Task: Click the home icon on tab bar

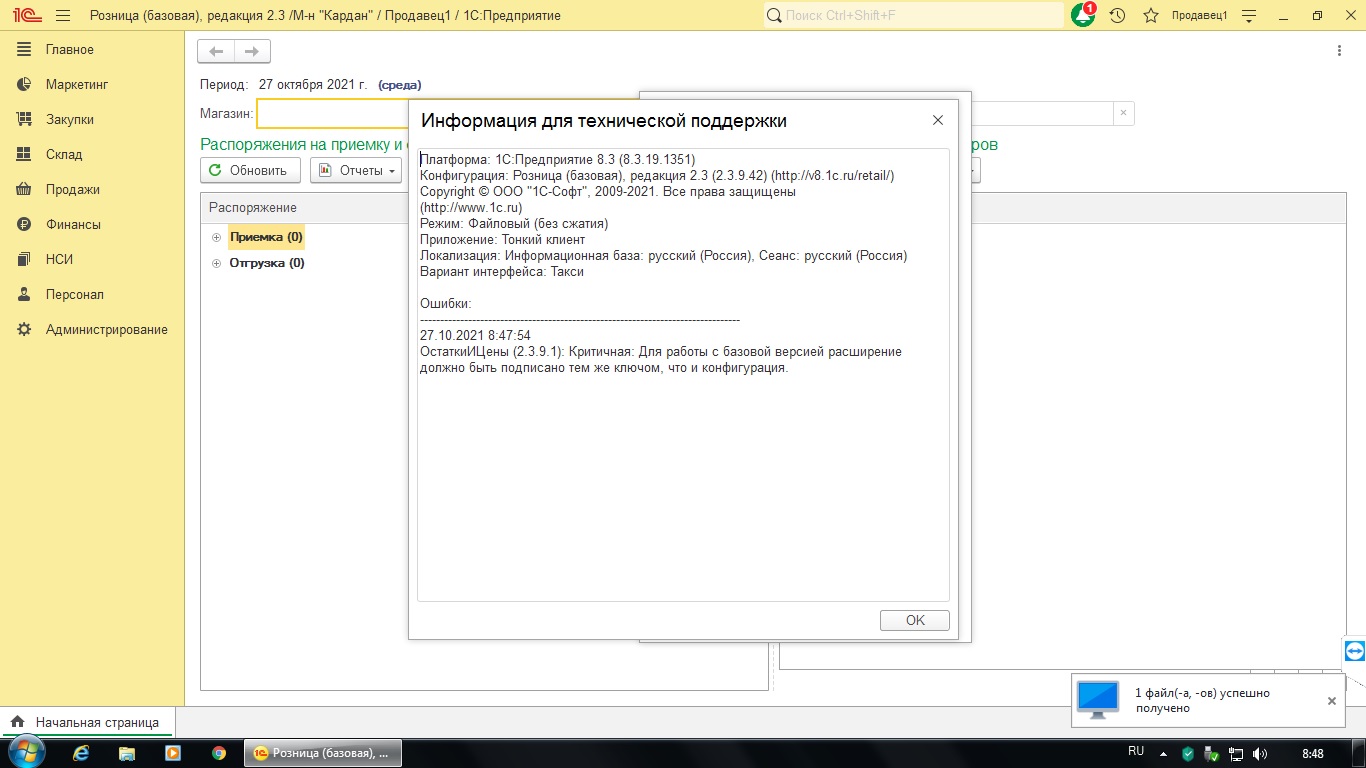Action: pyautogui.click(x=17, y=722)
